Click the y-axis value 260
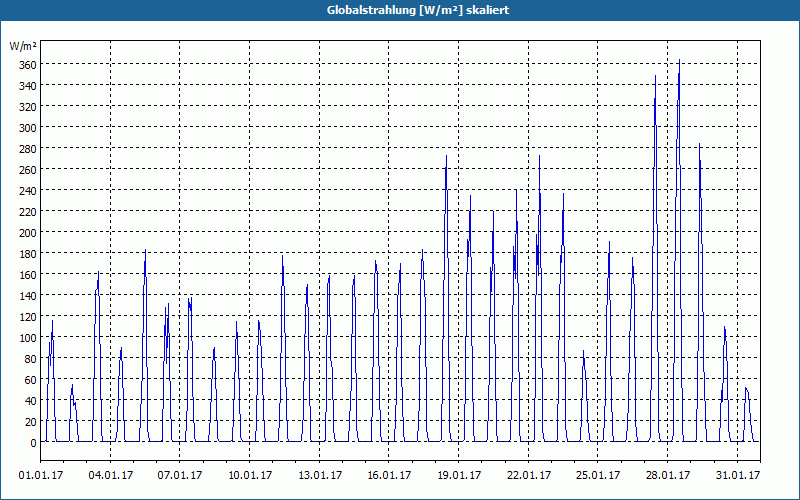The width and height of the screenshot is (800, 500). click(28, 170)
